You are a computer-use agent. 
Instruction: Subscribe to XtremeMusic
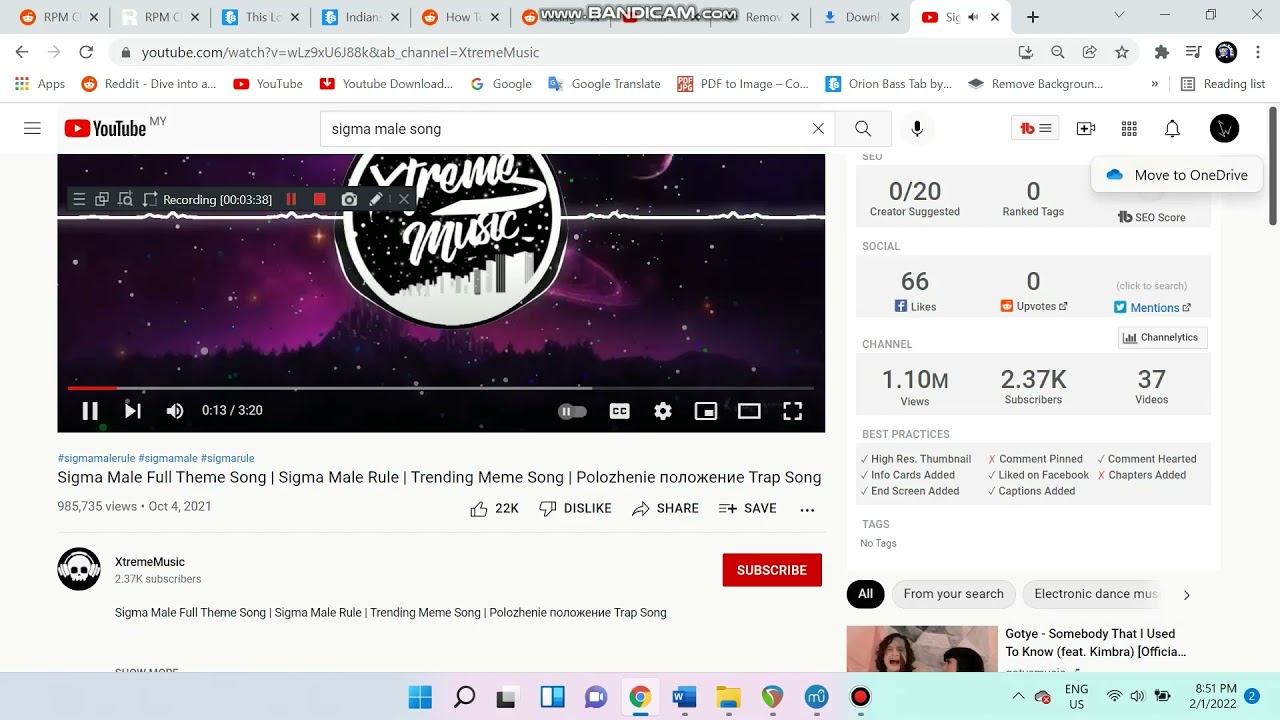[772, 570]
